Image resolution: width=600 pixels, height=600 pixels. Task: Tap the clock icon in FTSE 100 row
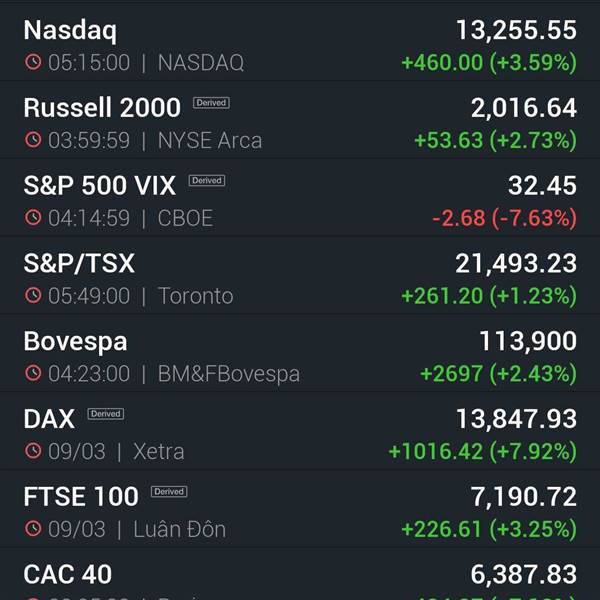point(33,528)
